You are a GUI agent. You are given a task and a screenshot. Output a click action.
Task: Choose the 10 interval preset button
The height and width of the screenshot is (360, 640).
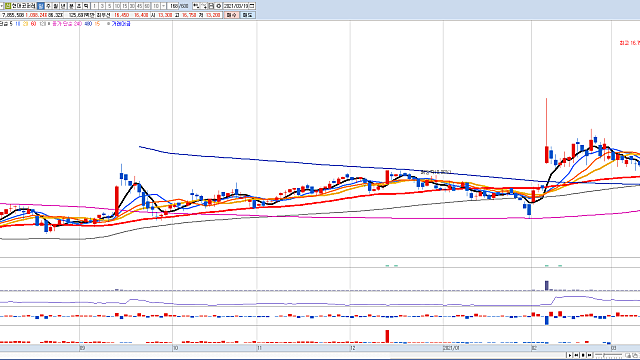(x=117, y=6)
